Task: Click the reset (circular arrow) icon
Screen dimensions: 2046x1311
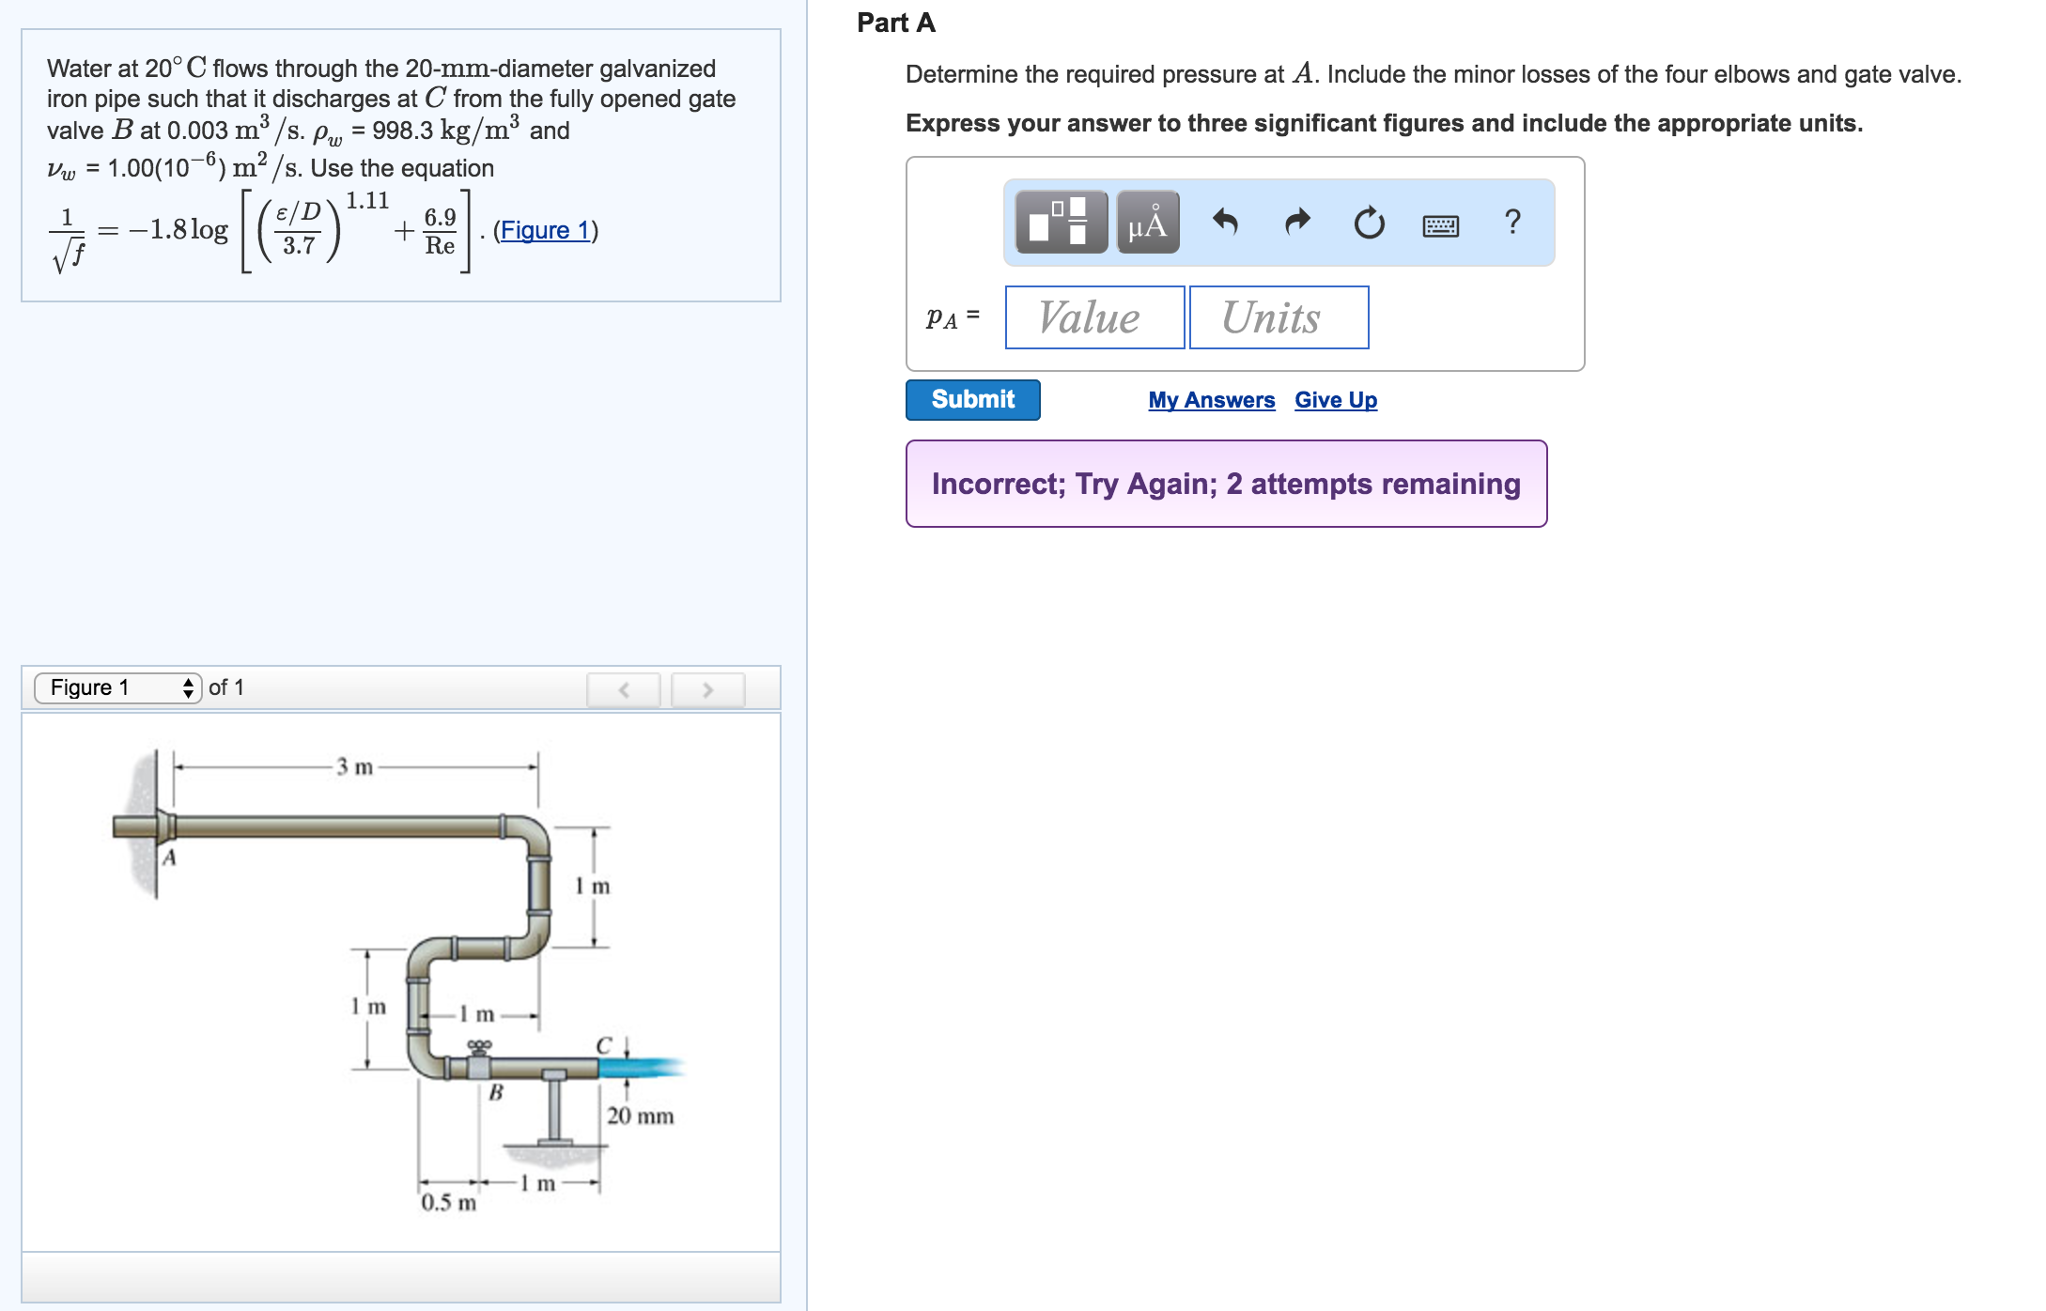Action: (x=1369, y=222)
